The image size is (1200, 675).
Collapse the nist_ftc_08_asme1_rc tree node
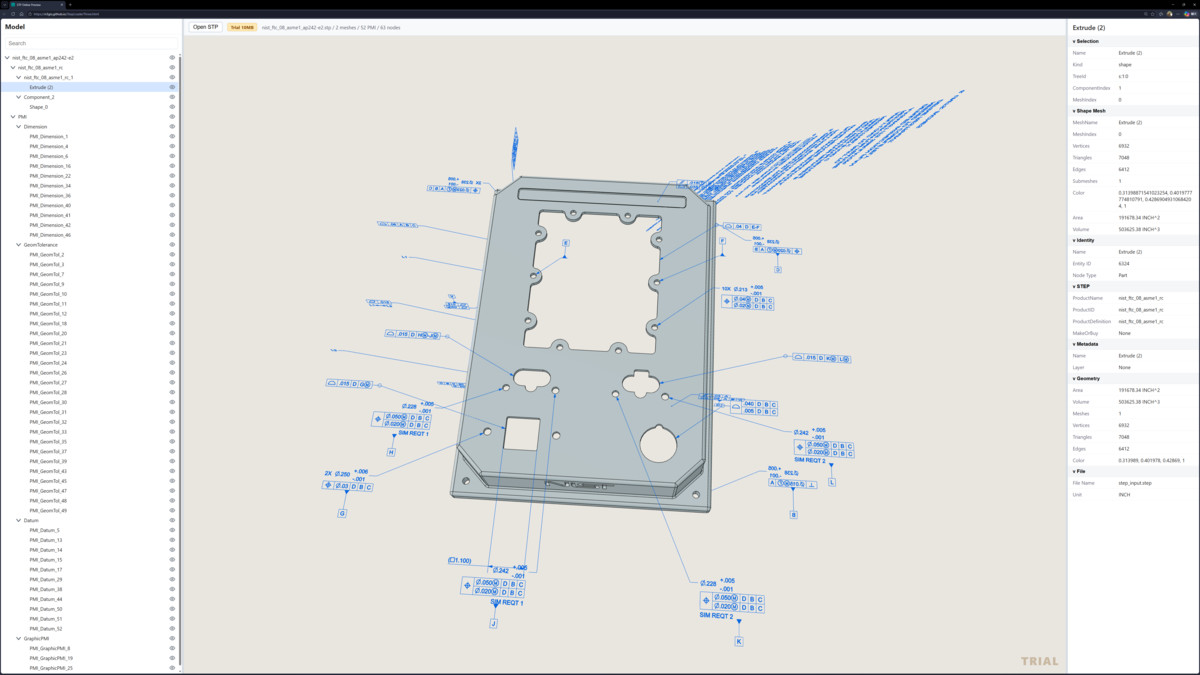pos(13,68)
